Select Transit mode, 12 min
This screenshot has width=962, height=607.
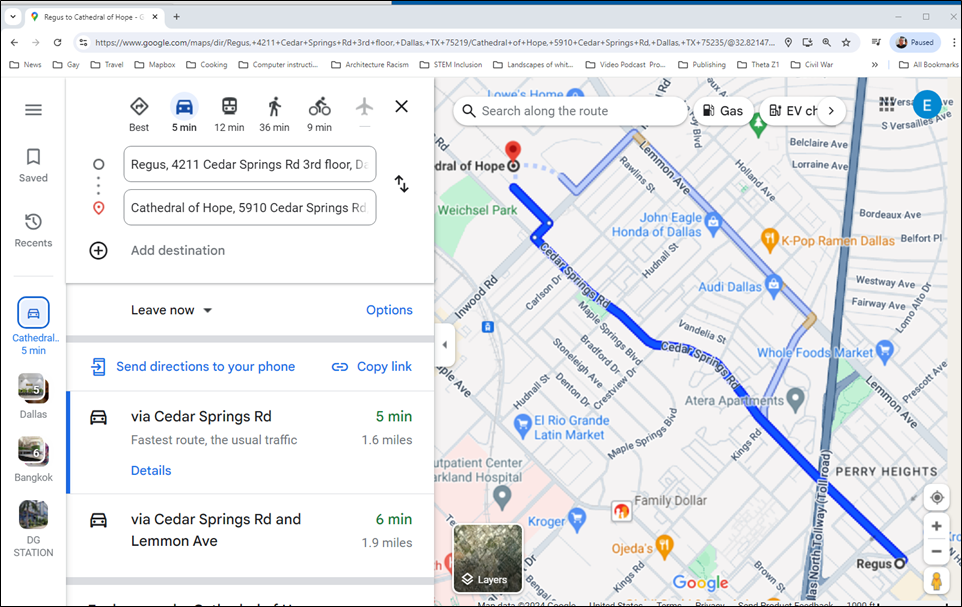click(x=229, y=115)
